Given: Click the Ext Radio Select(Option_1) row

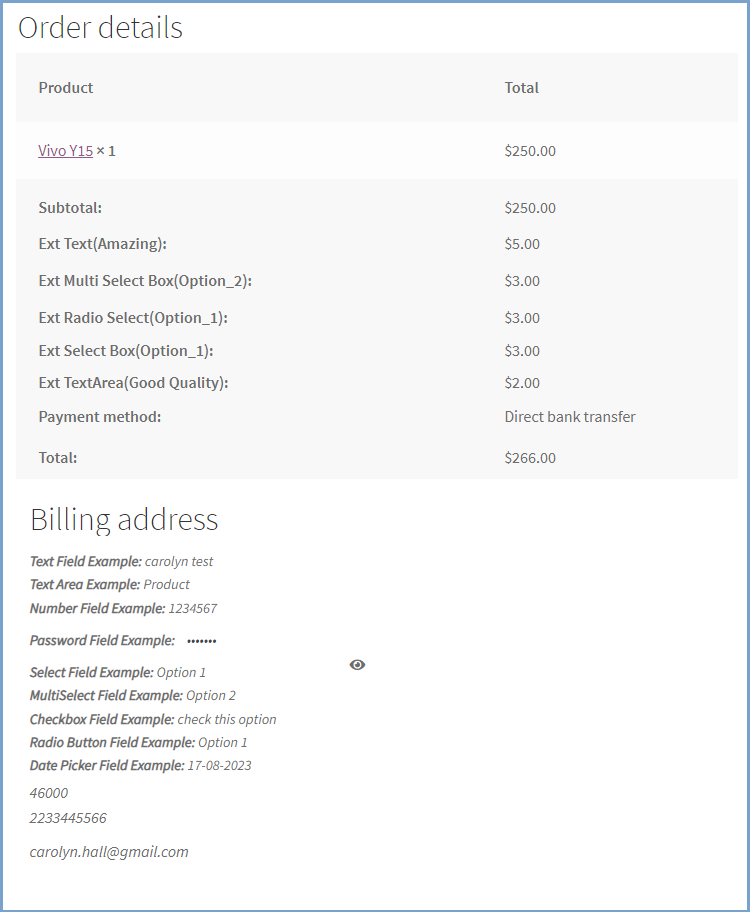Looking at the screenshot, I should click(132, 317).
